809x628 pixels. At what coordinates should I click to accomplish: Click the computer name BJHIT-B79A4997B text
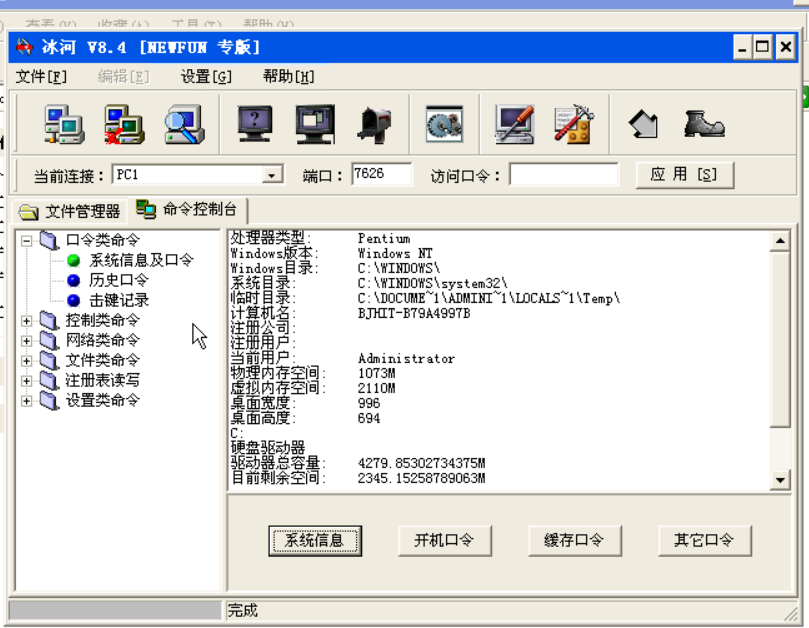tap(414, 313)
